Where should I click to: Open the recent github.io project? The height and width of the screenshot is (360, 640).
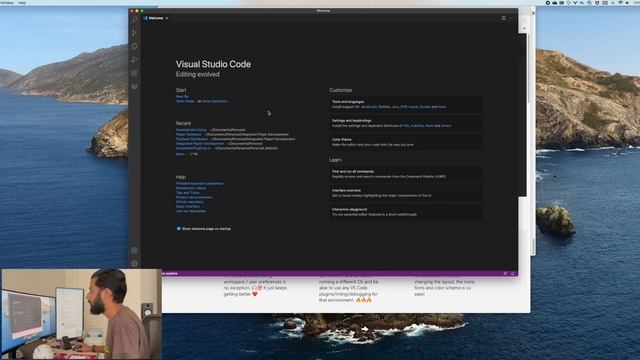pyautogui.click(x=193, y=148)
